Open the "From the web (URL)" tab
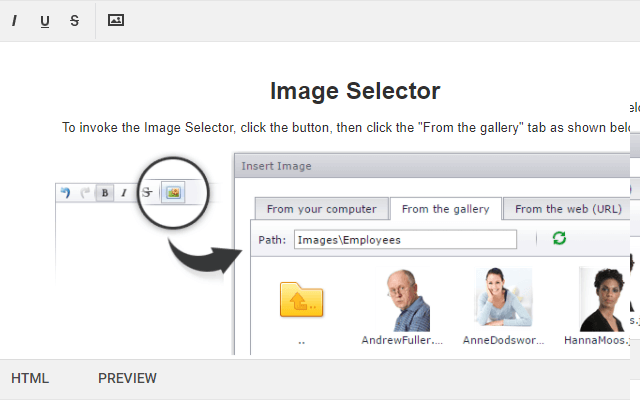Screen dimensions: 640x400 [568, 209]
